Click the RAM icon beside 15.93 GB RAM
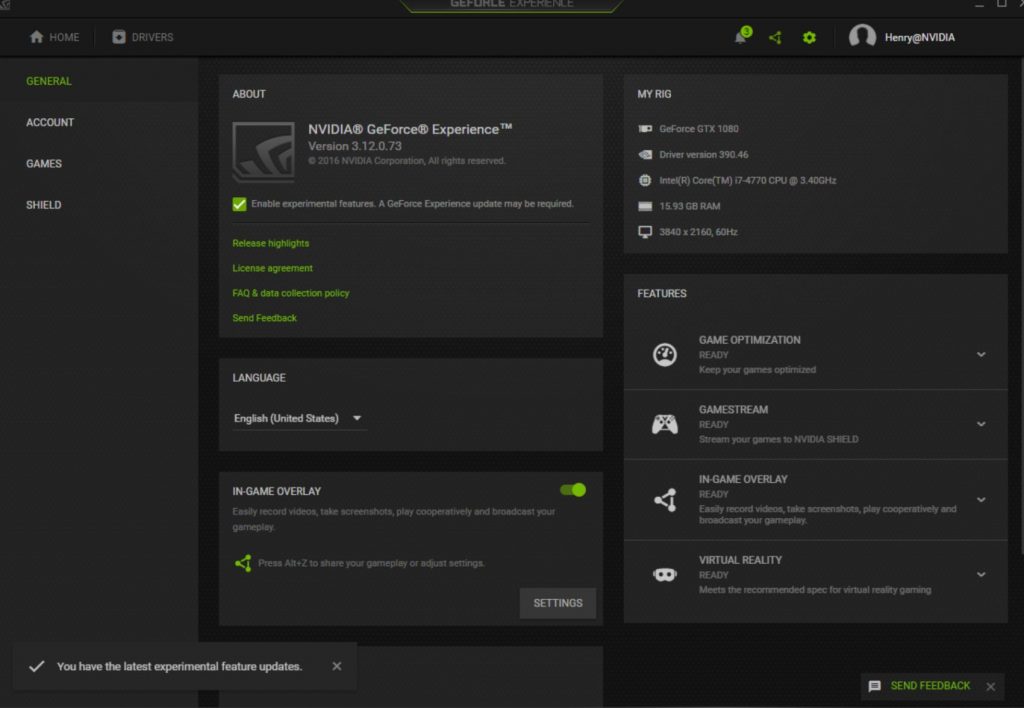 tap(645, 206)
